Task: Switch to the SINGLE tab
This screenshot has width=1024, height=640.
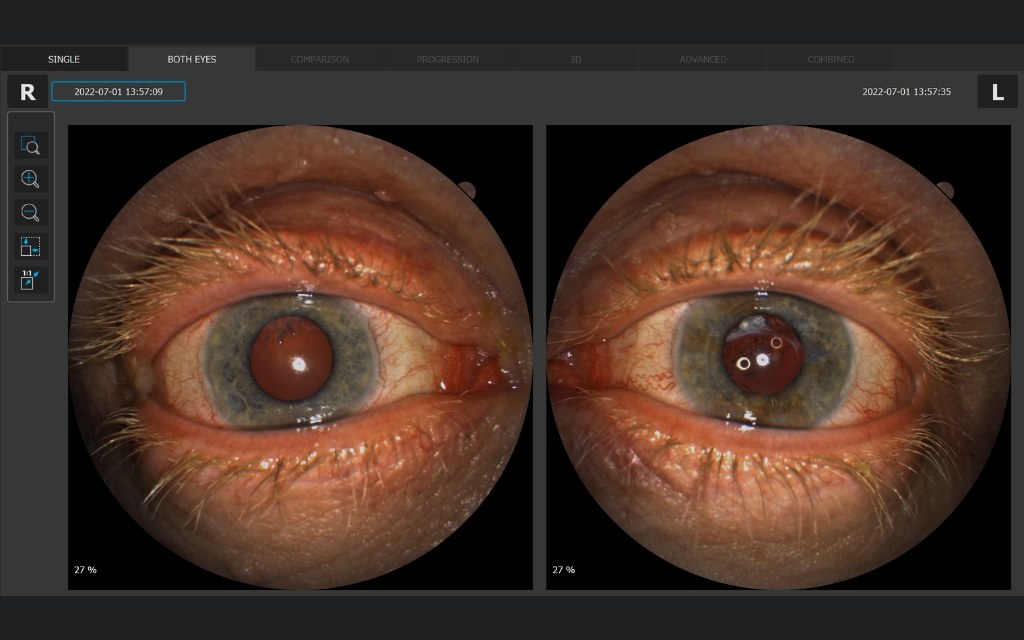Action: pos(64,59)
